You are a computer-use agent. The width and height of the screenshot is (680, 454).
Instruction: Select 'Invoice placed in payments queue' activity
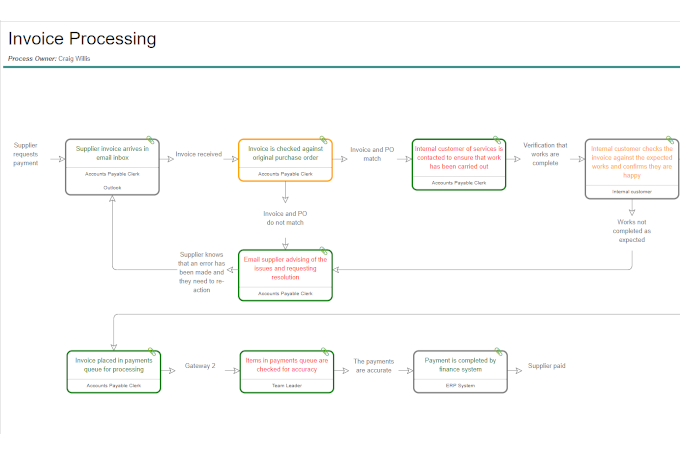(114, 372)
